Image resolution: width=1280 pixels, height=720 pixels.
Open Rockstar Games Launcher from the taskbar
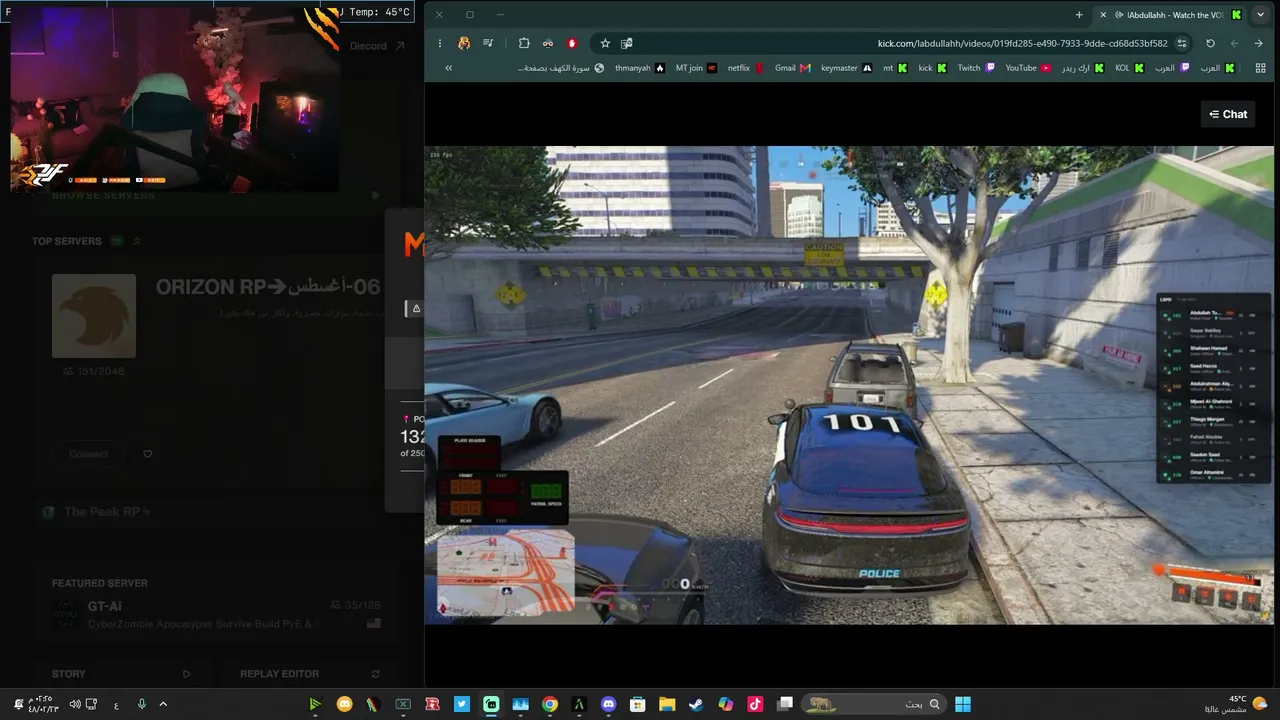(432, 704)
